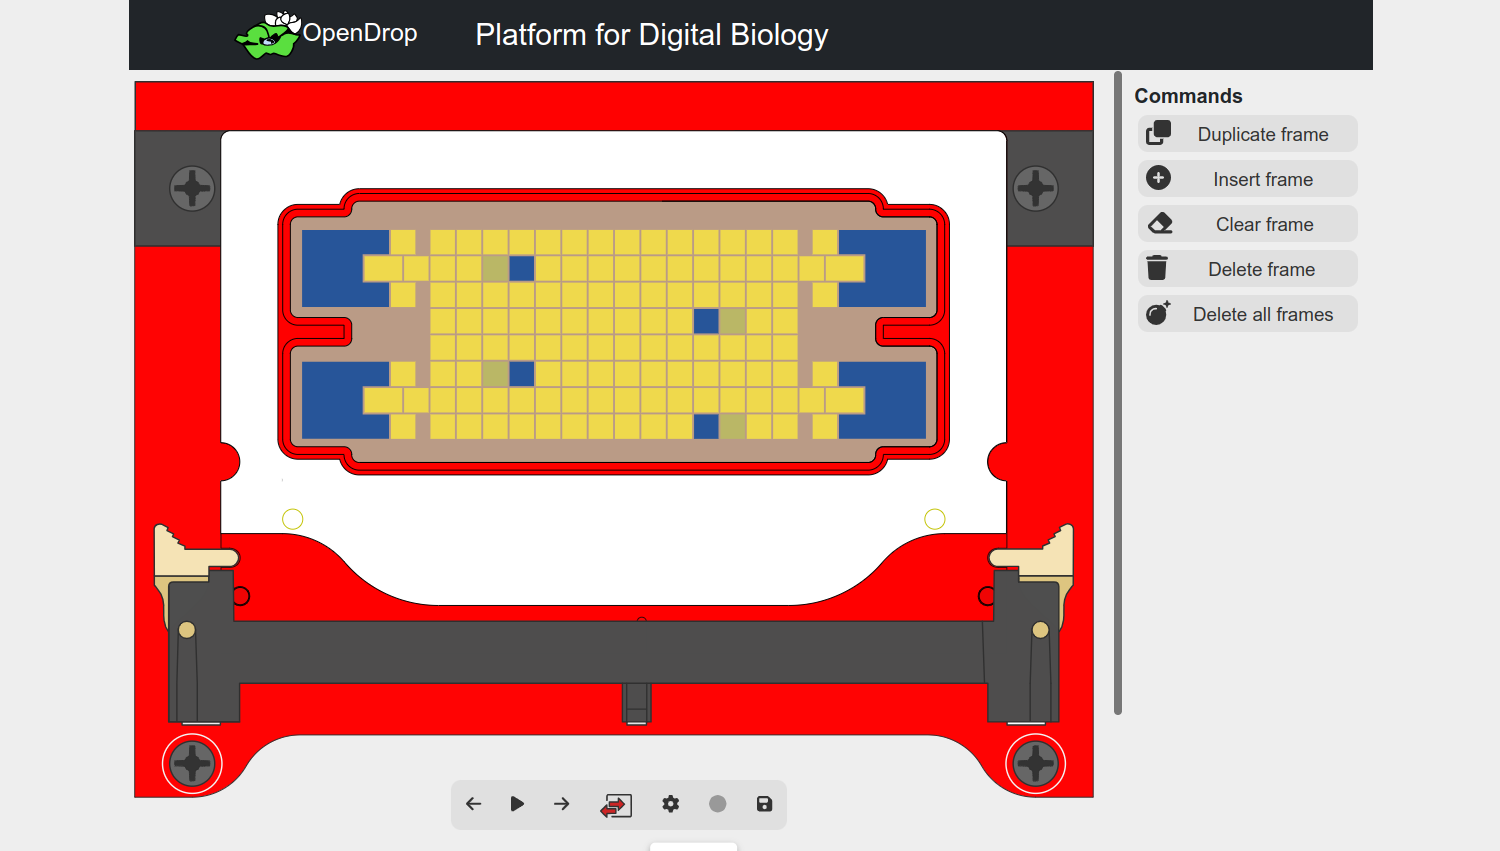Insert a new frame
1500x851 pixels.
tap(1247, 178)
